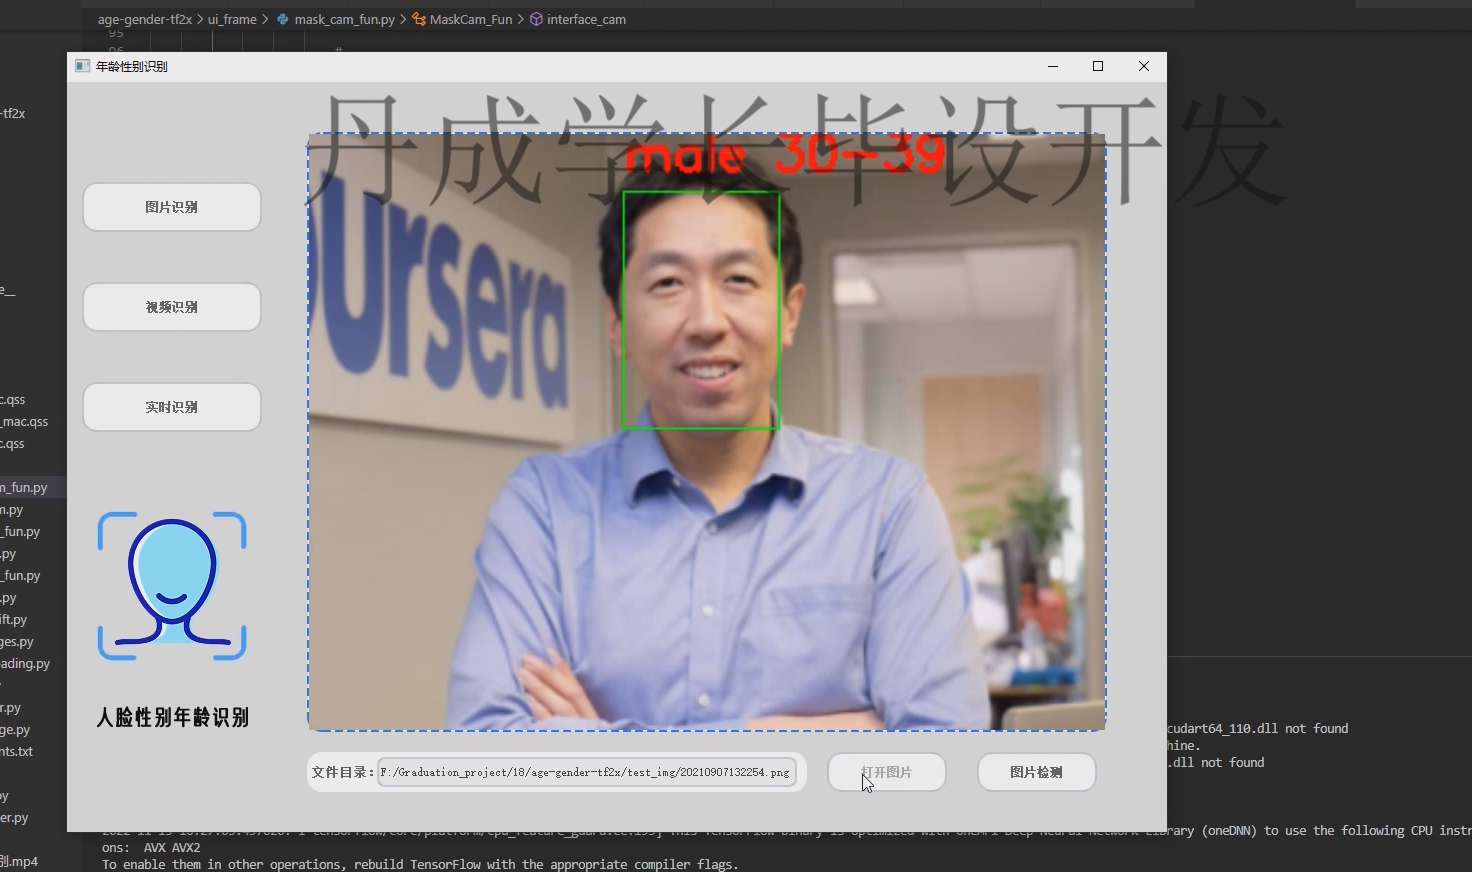
Task: Click the Python file icon beside mask_cam_fun.py
Action: [281, 19]
